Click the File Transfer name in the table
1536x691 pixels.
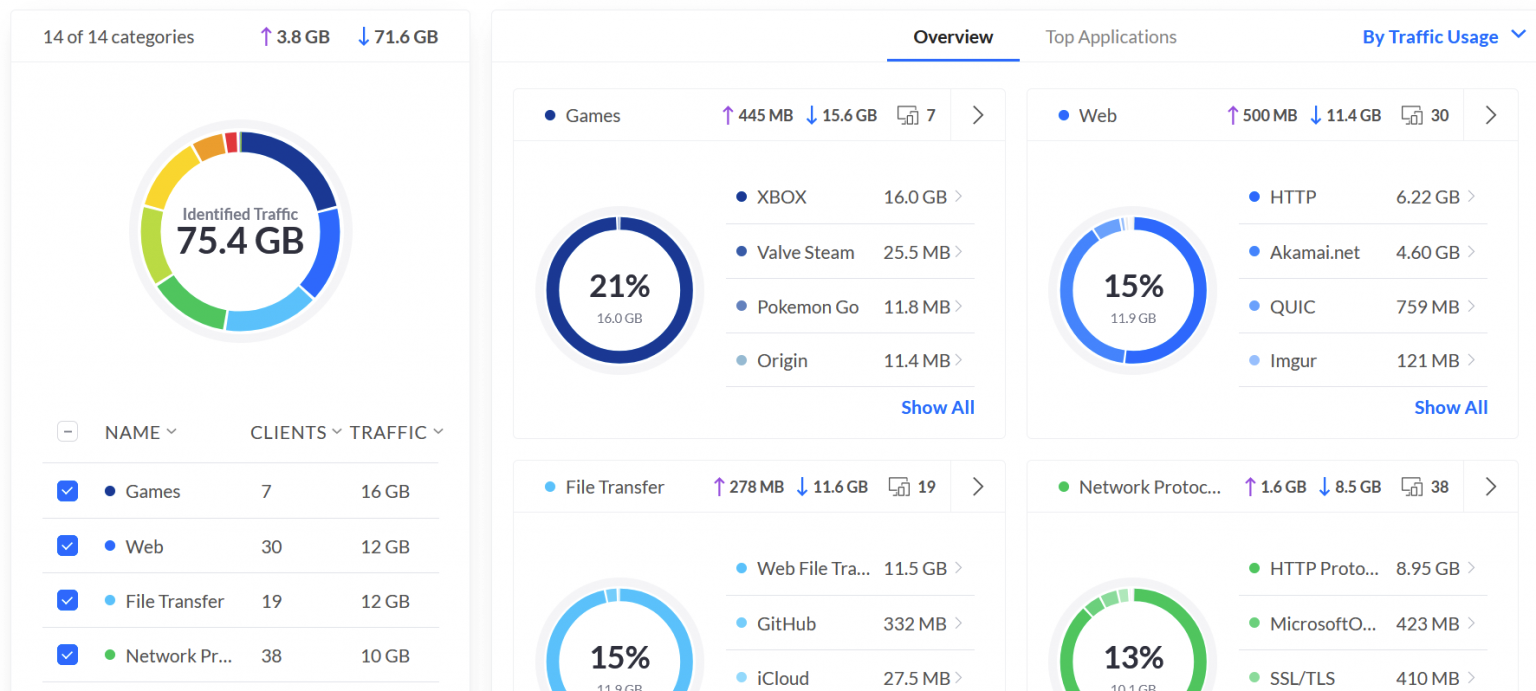tap(175, 602)
